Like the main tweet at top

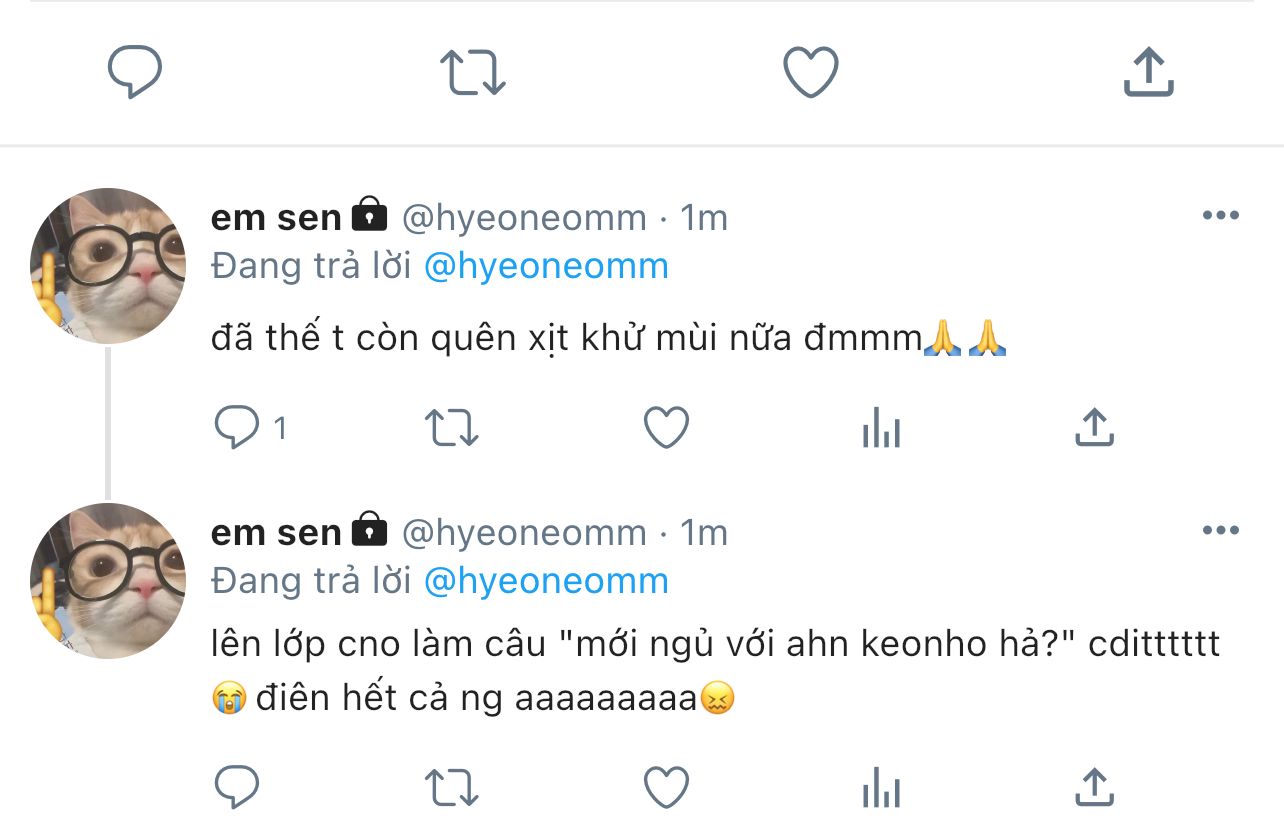[x=810, y=73]
